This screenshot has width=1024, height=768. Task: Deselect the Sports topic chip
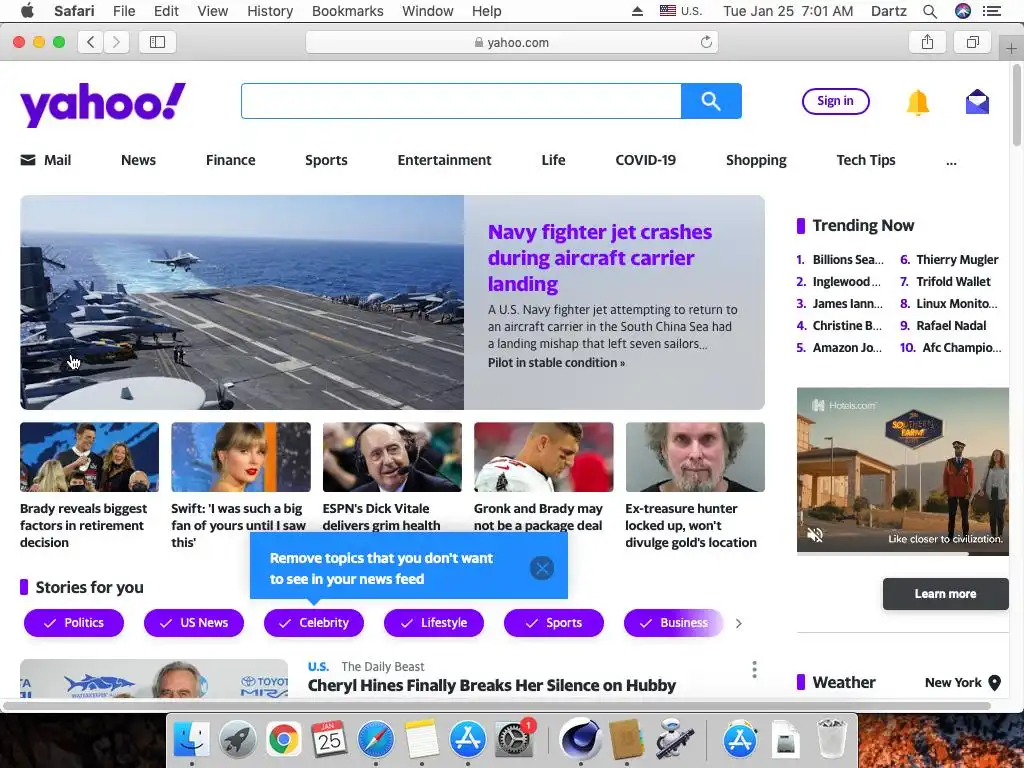(554, 623)
